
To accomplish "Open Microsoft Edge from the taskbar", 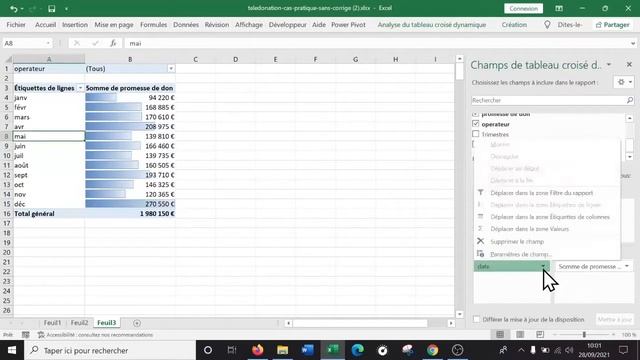I will 358,350.
